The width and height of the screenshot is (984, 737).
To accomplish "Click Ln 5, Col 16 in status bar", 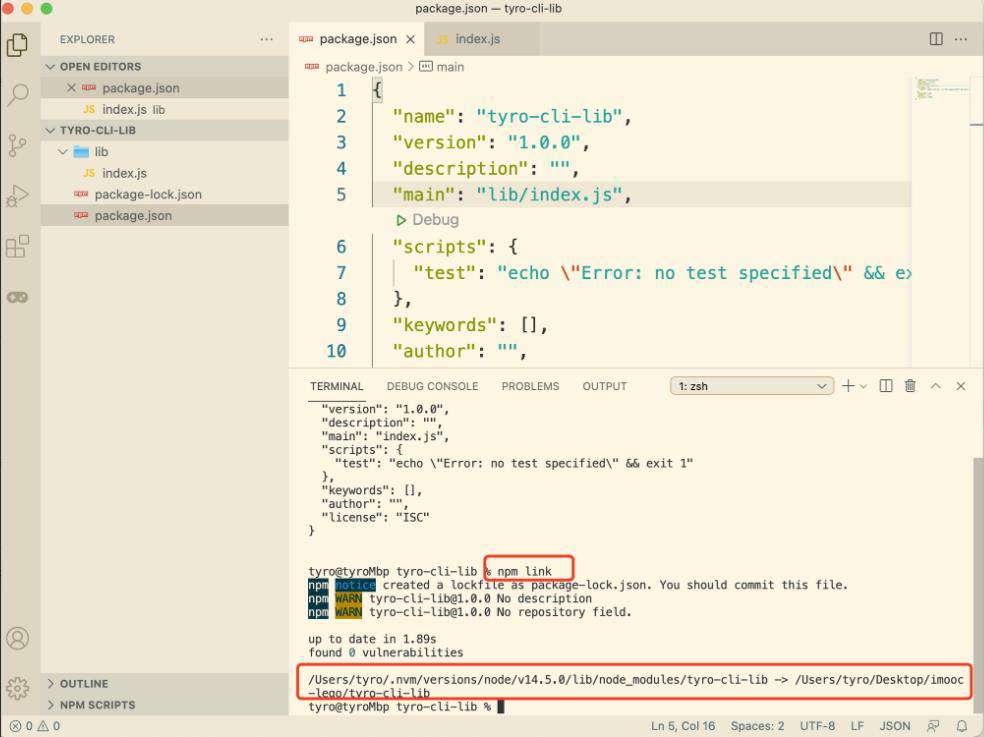I will pyautogui.click(x=683, y=726).
